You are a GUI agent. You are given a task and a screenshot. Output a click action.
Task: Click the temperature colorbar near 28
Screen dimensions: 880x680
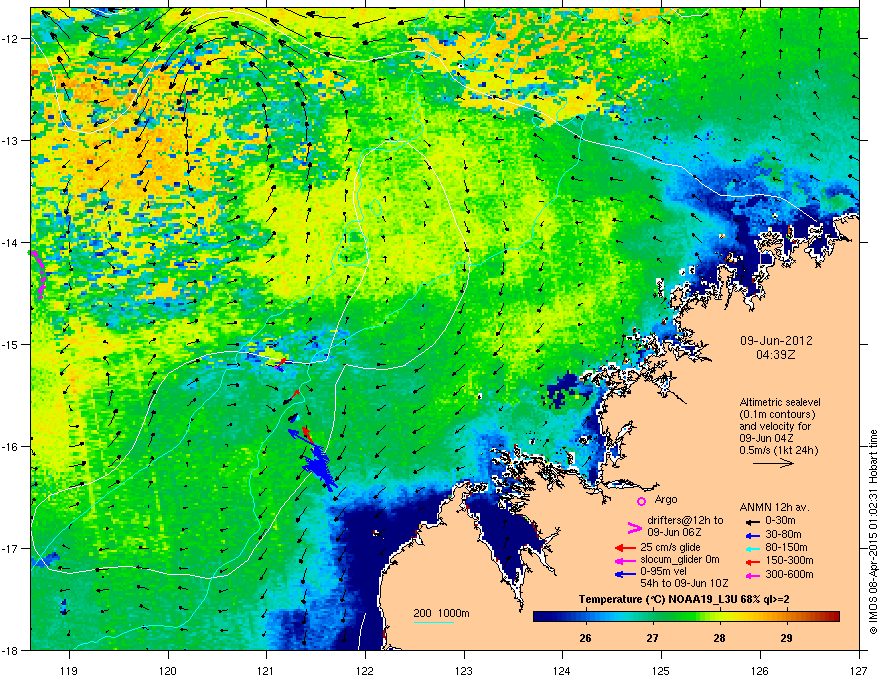[719, 617]
